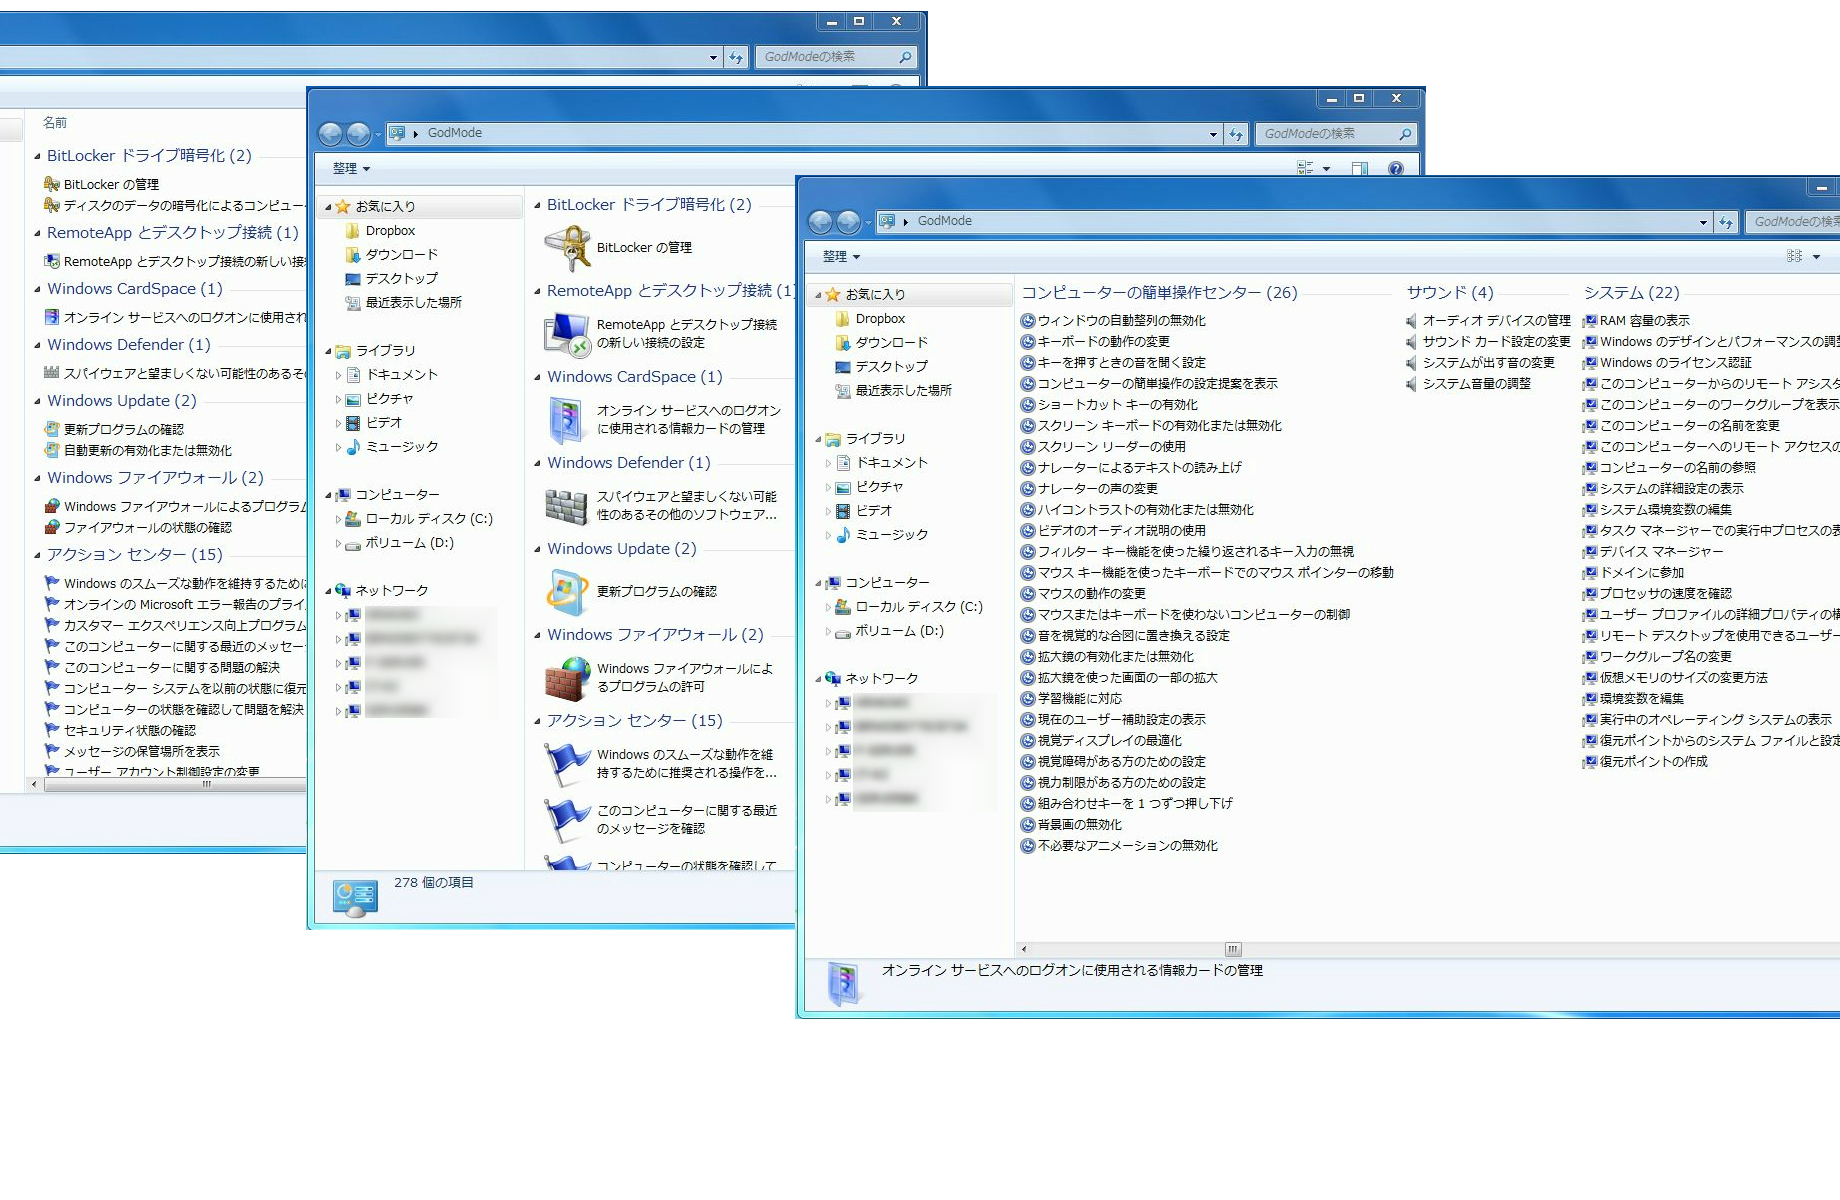Click refresh icon in middle window address bar
1840x1200 pixels.
pyautogui.click(x=1236, y=134)
